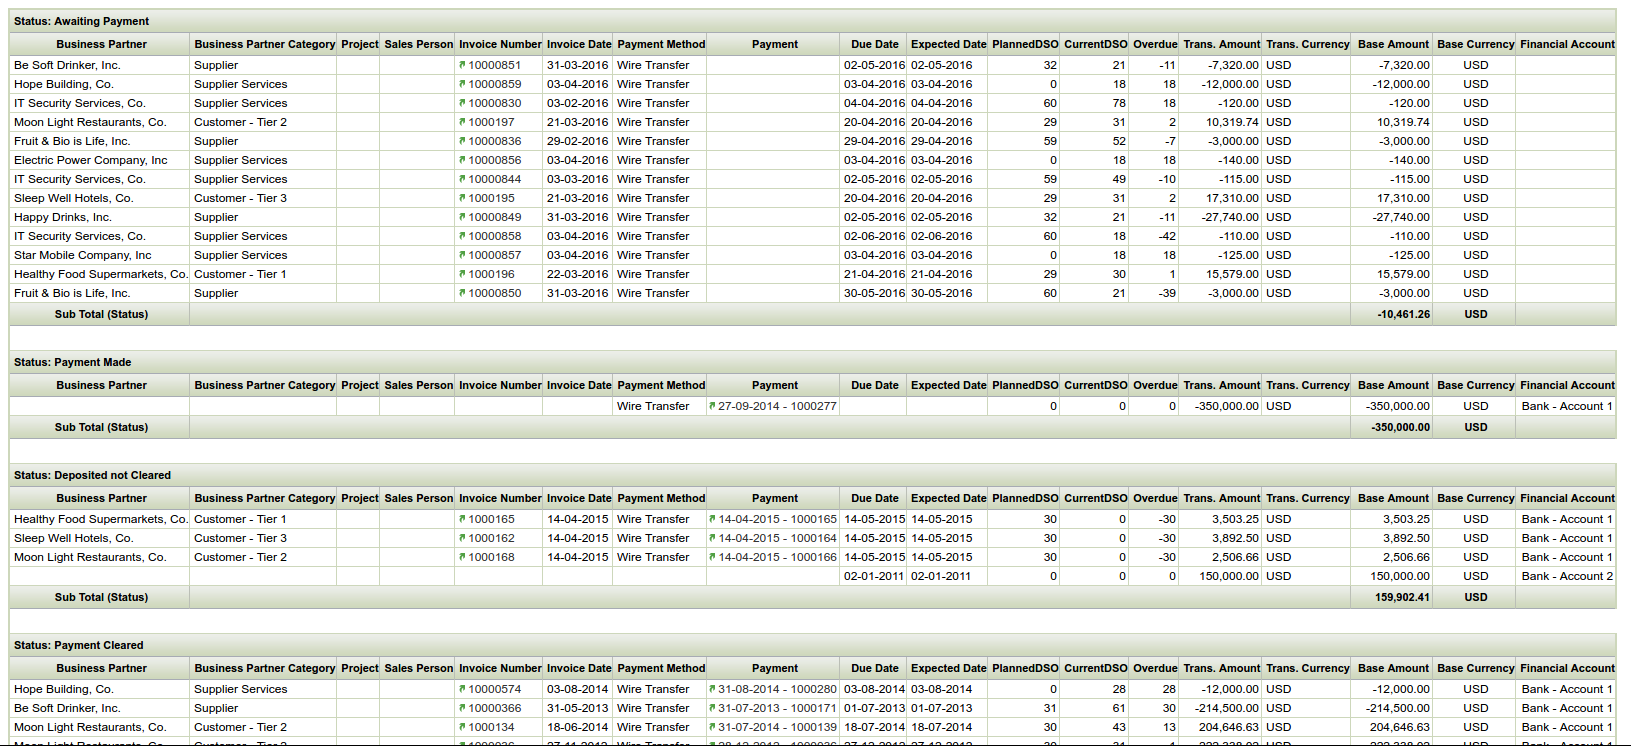This screenshot has height=752, width=1631.
Task: Click the link icon beside invoice 10000574
Action: [x=462, y=689]
